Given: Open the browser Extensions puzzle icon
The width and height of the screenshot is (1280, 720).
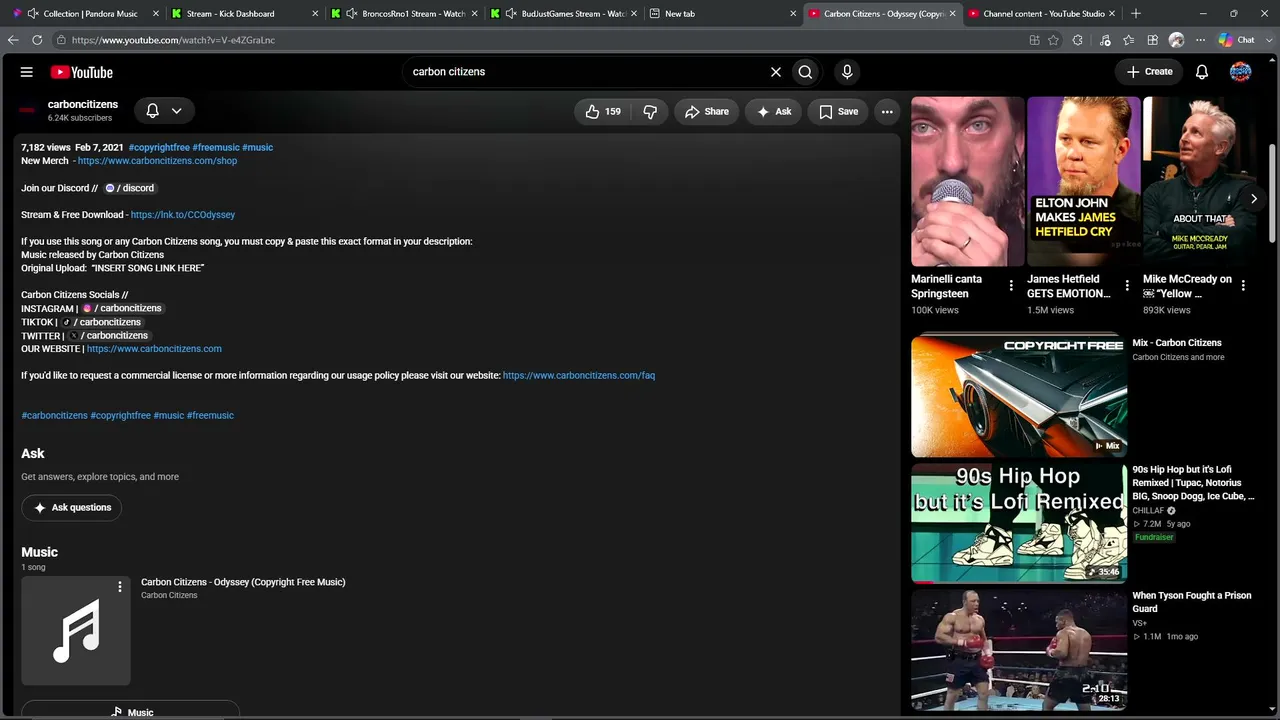Looking at the screenshot, I should (1077, 40).
